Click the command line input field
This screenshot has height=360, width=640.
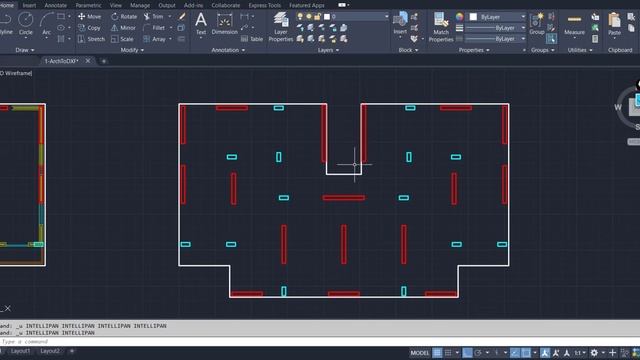coord(320,342)
